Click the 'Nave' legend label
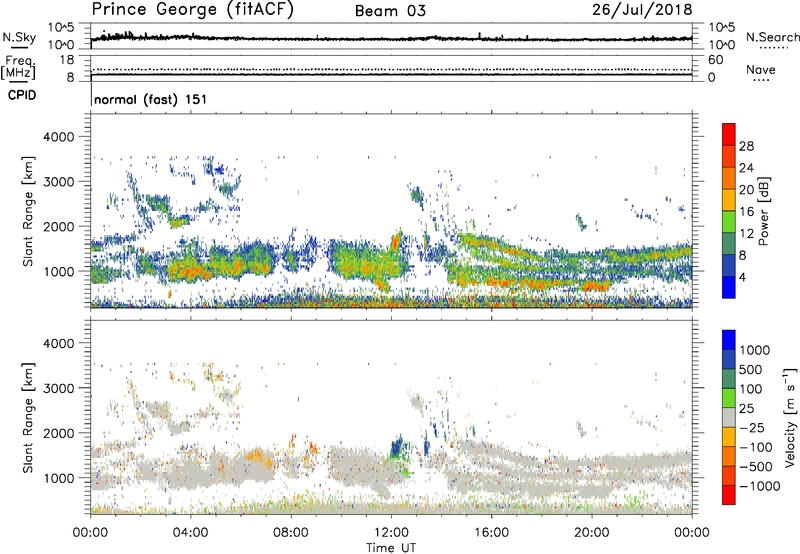This screenshot has width=800, height=554. coord(761,70)
